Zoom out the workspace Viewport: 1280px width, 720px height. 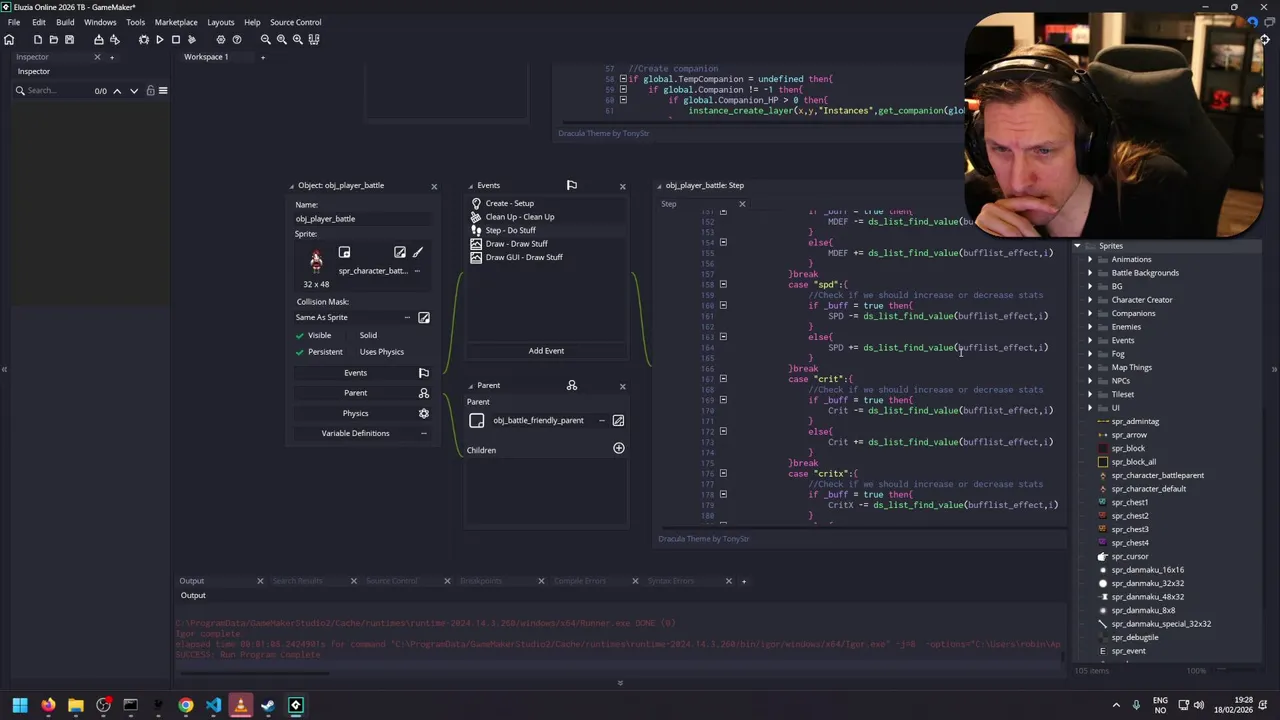(x=266, y=39)
